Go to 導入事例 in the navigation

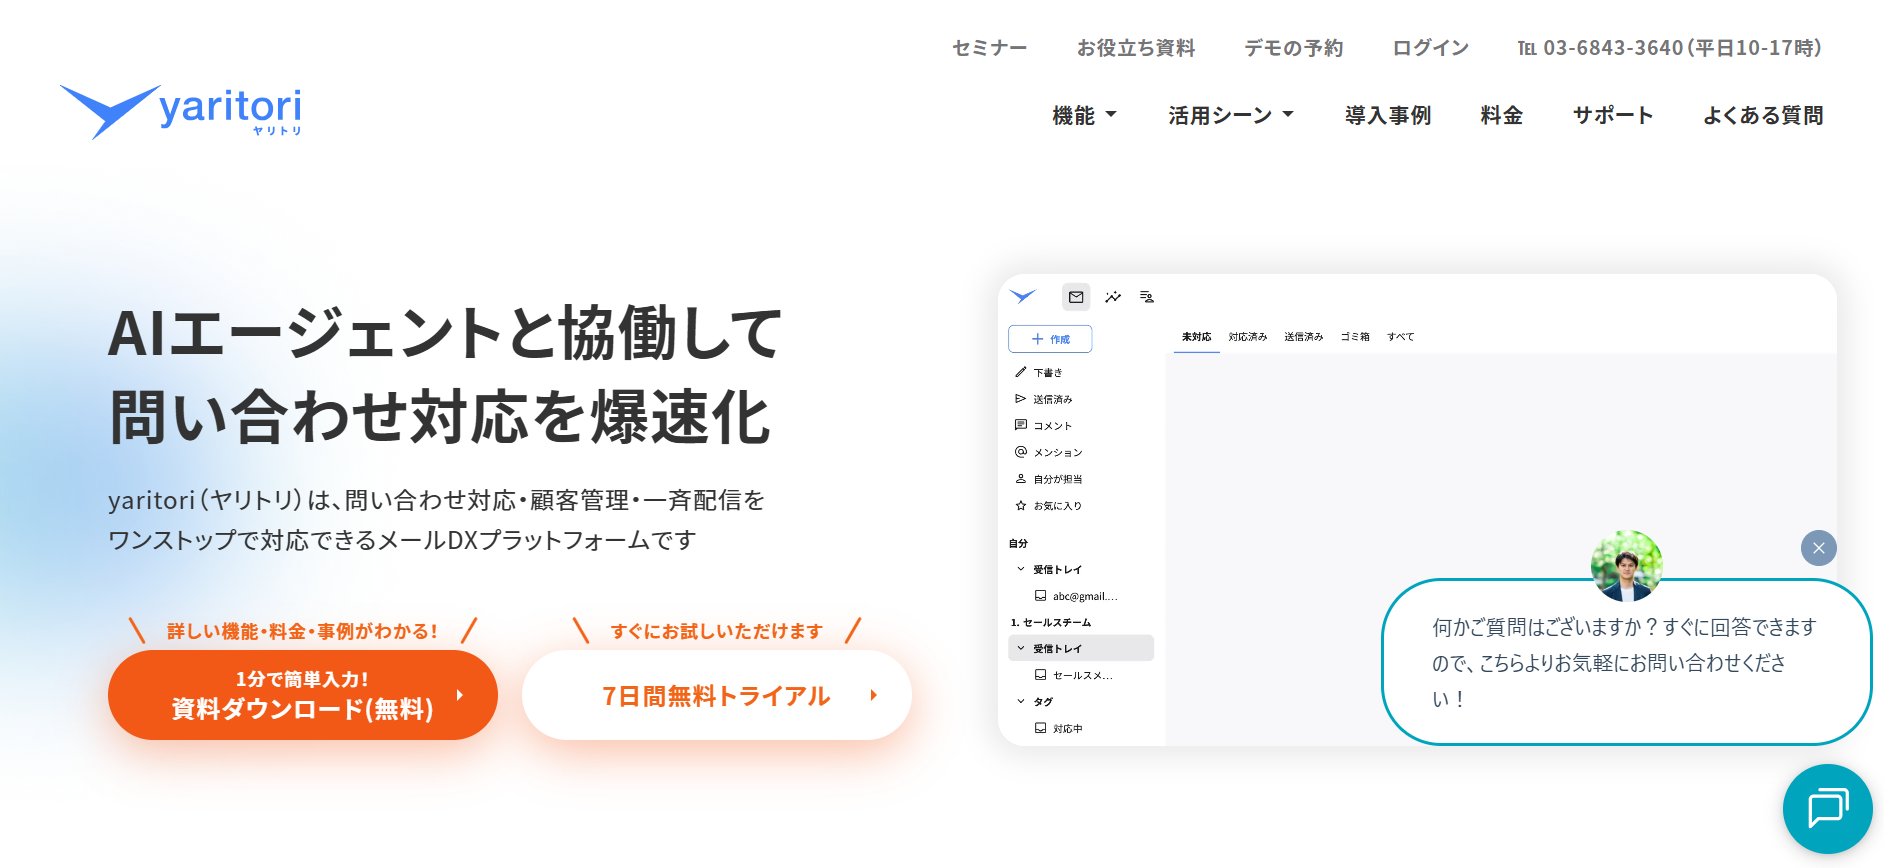coord(1388,116)
